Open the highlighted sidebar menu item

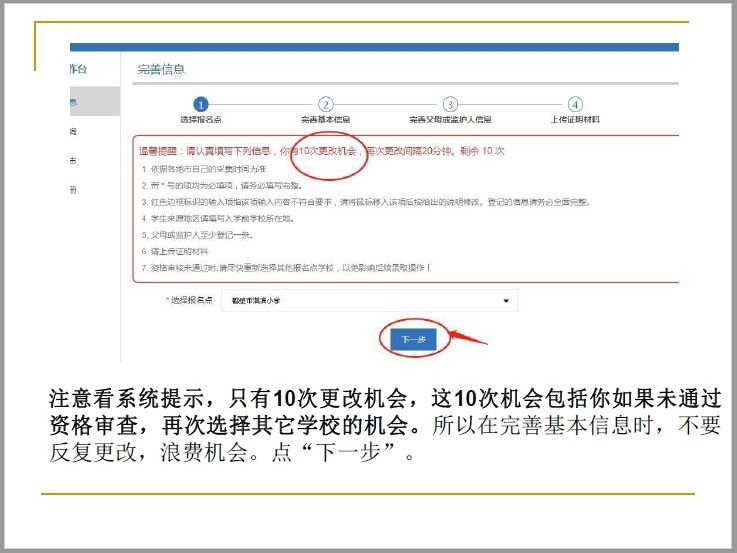tap(95, 101)
